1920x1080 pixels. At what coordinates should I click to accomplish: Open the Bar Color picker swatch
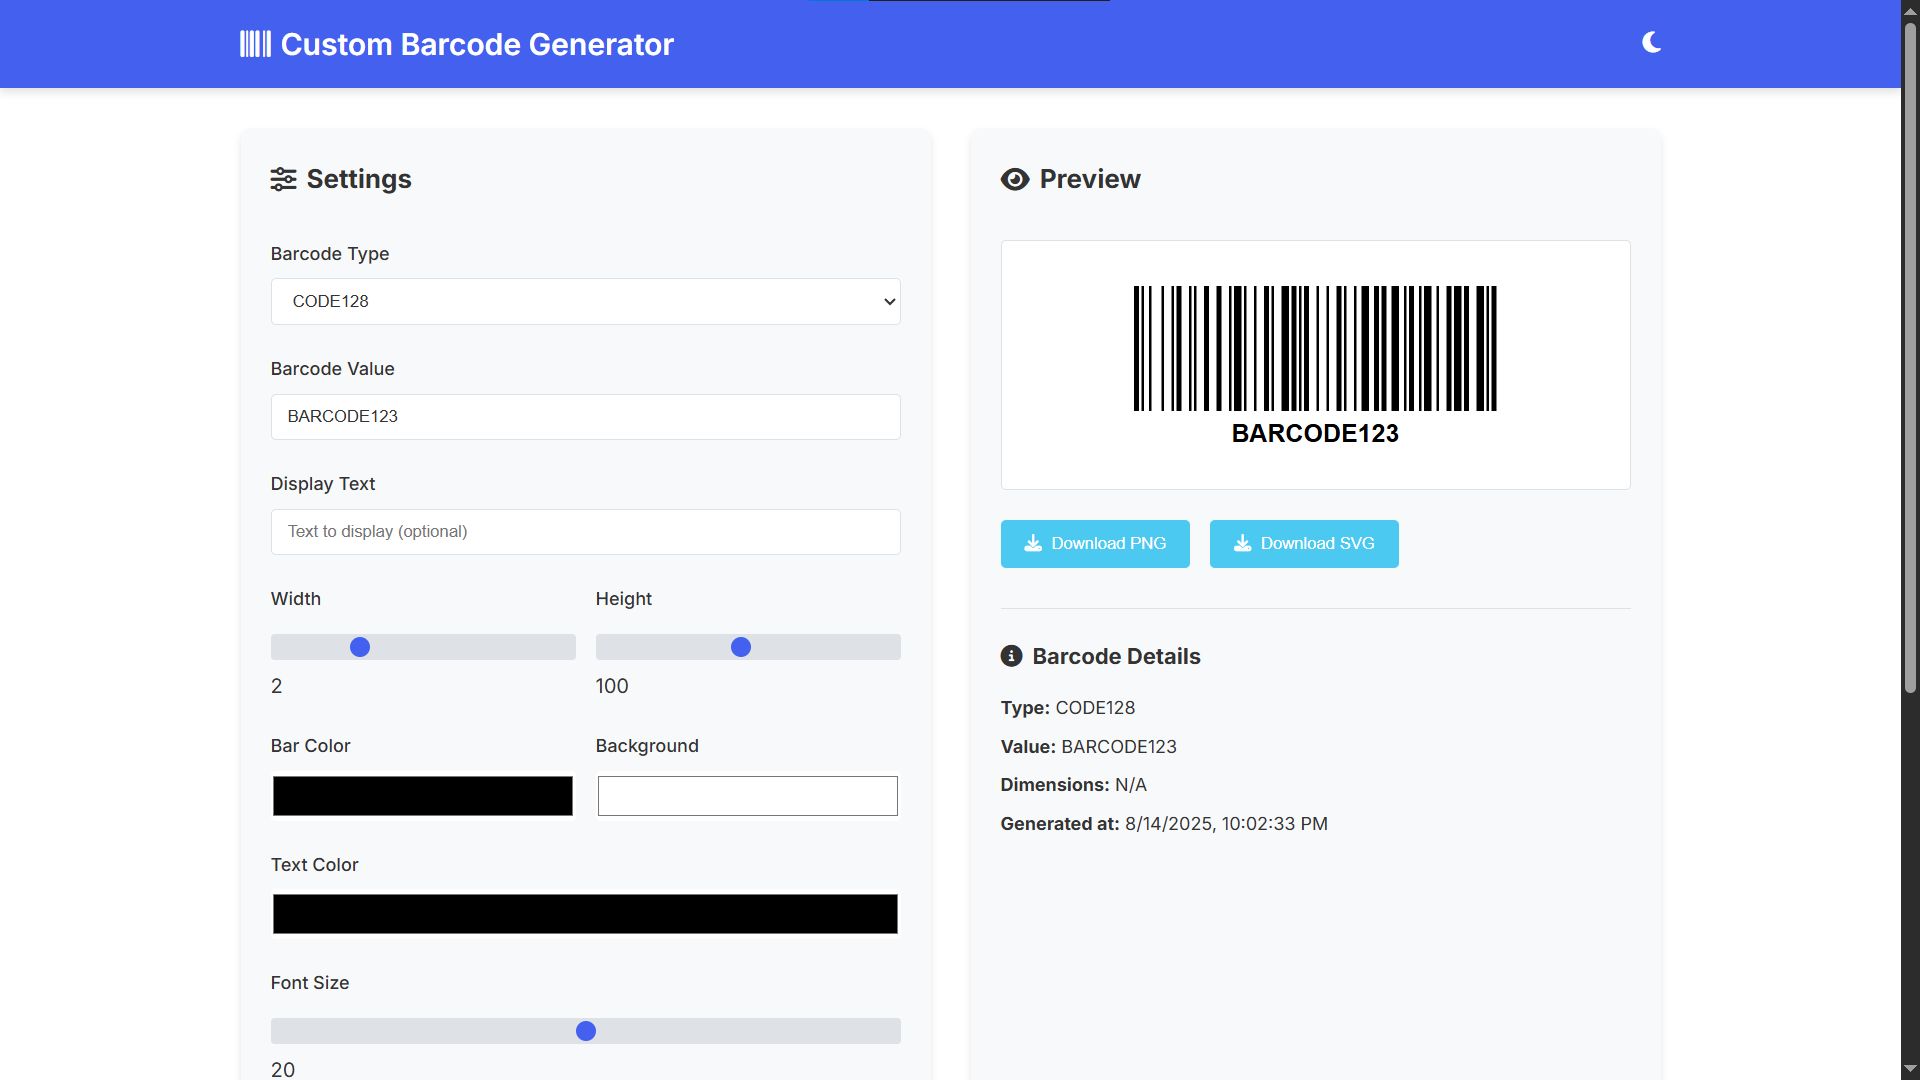423,796
